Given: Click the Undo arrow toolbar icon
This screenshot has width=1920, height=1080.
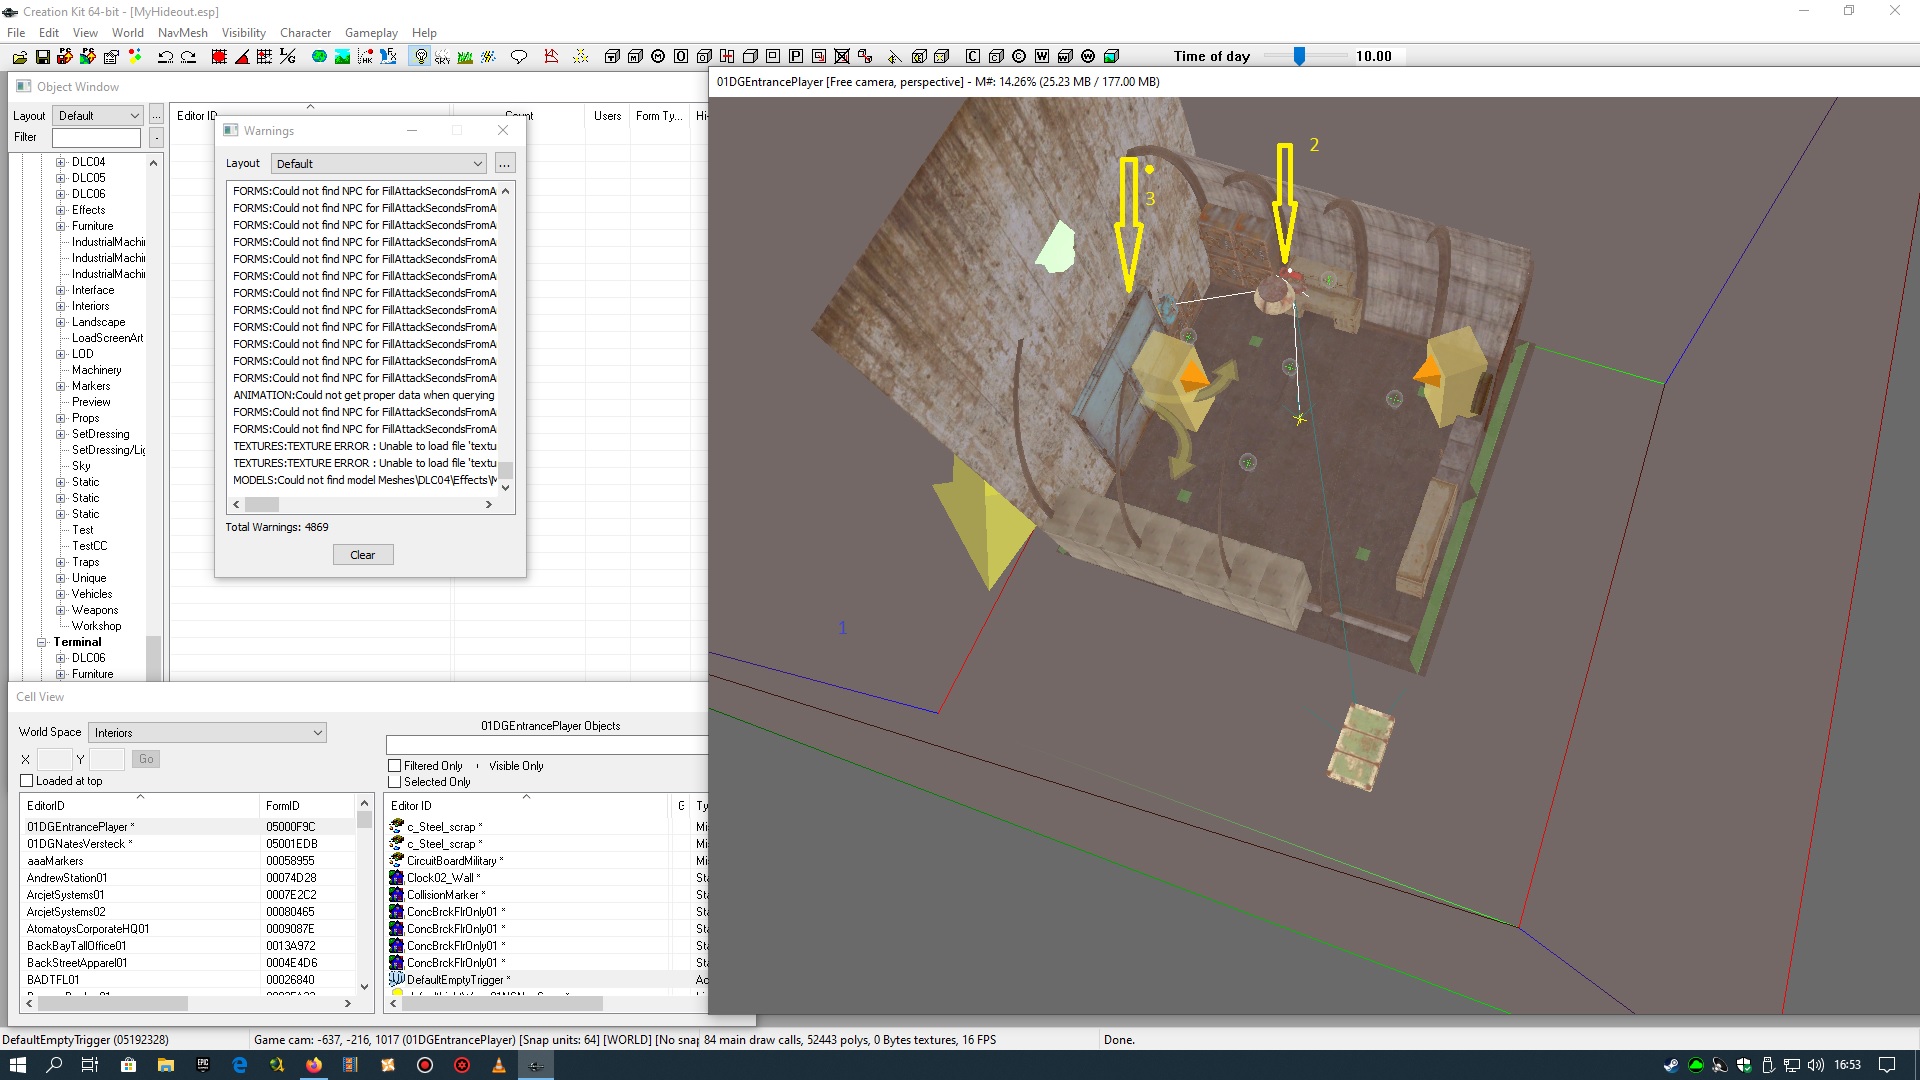Looking at the screenshot, I should pos(166,57).
